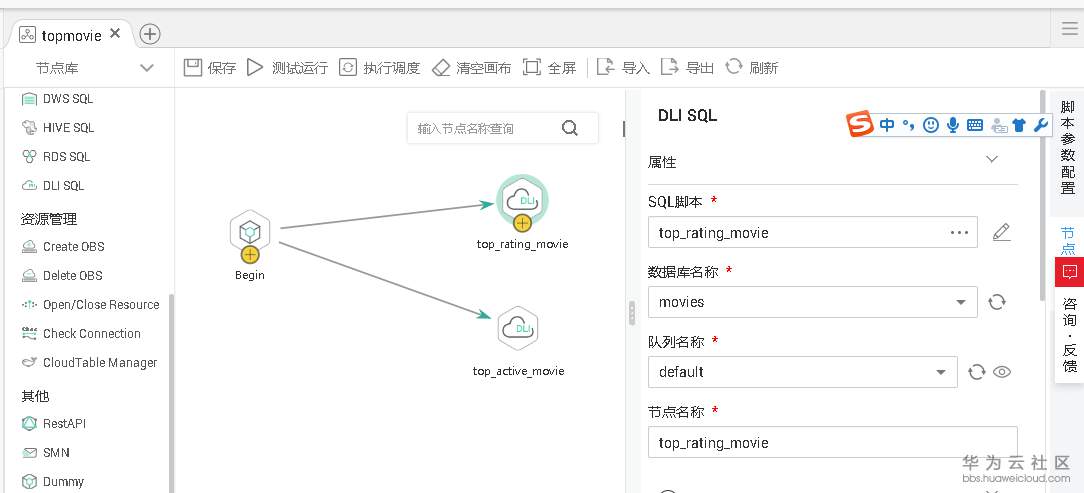
Task: Click the Save (保存) toolbar icon
Action: 193,68
